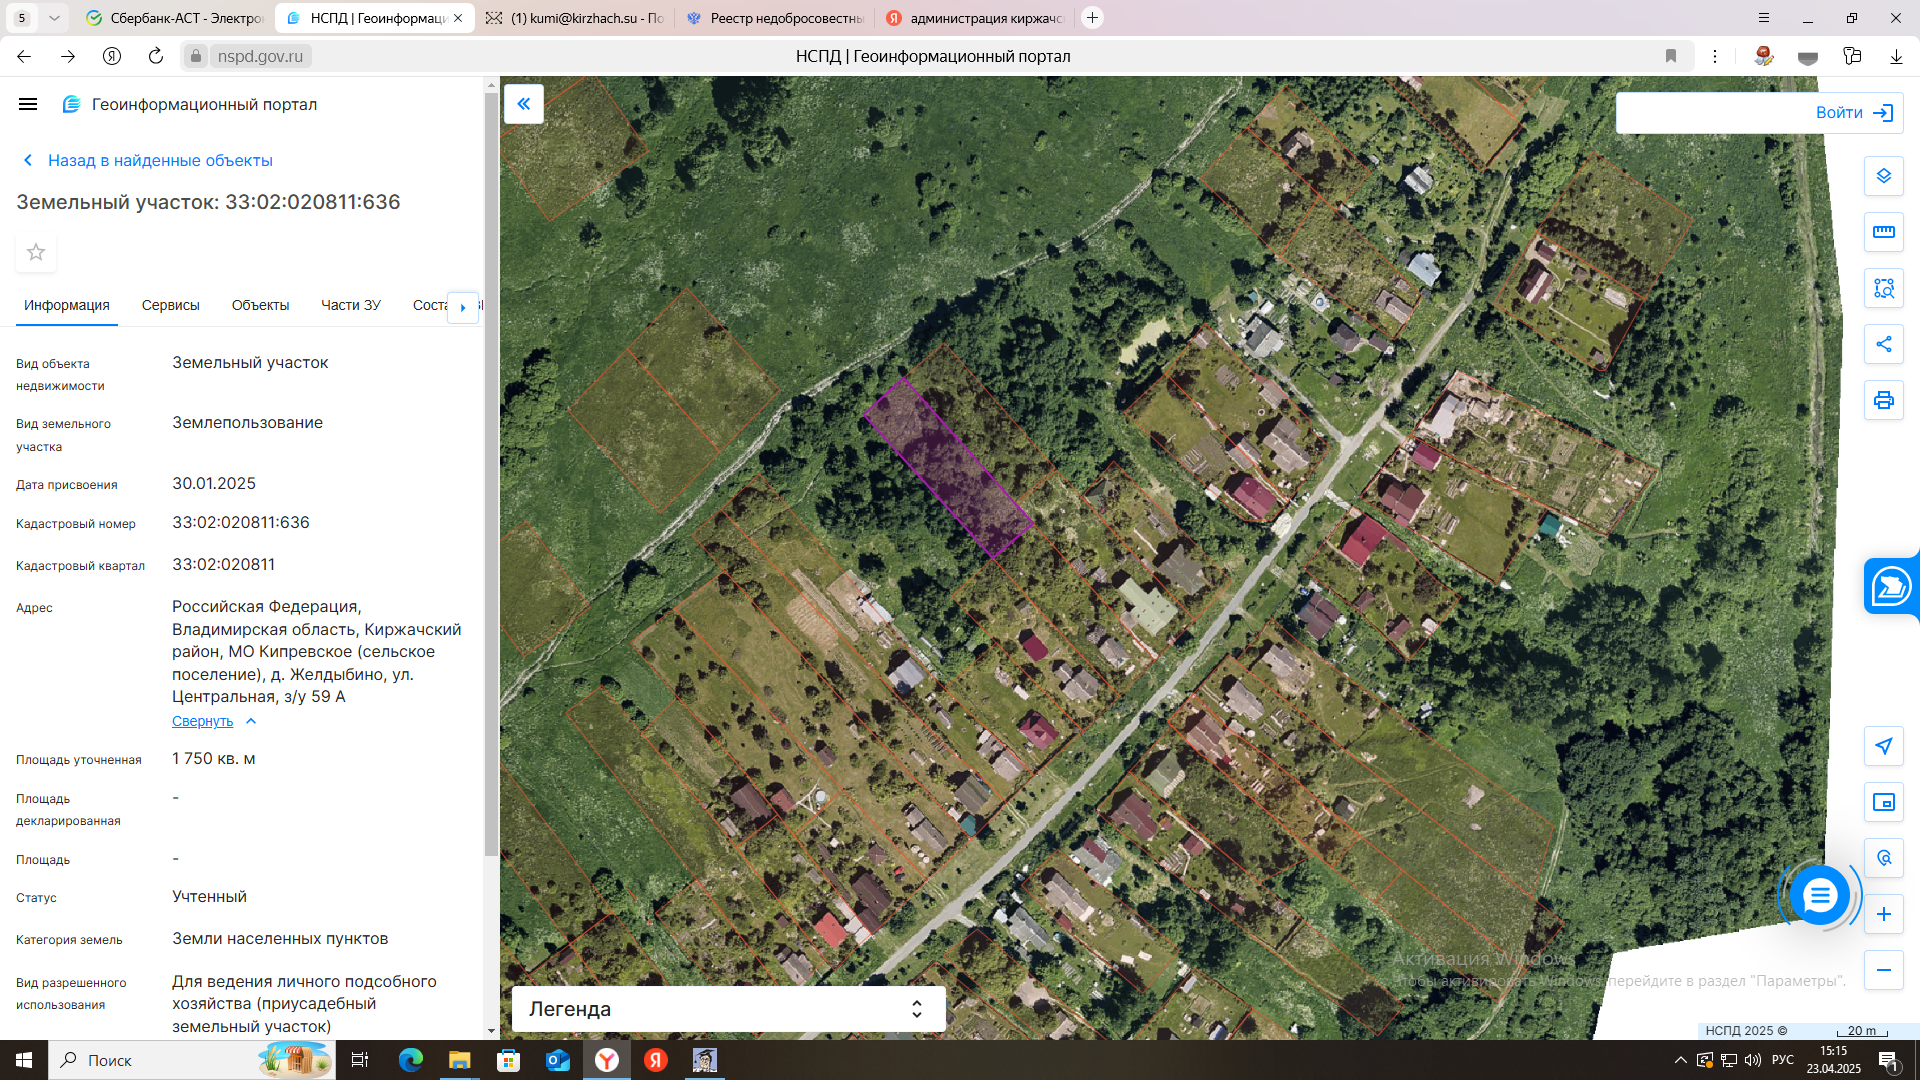Screen dimensions: 1920x1080
Task: Activate the area selection search tool
Action: tap(1883, 288)
